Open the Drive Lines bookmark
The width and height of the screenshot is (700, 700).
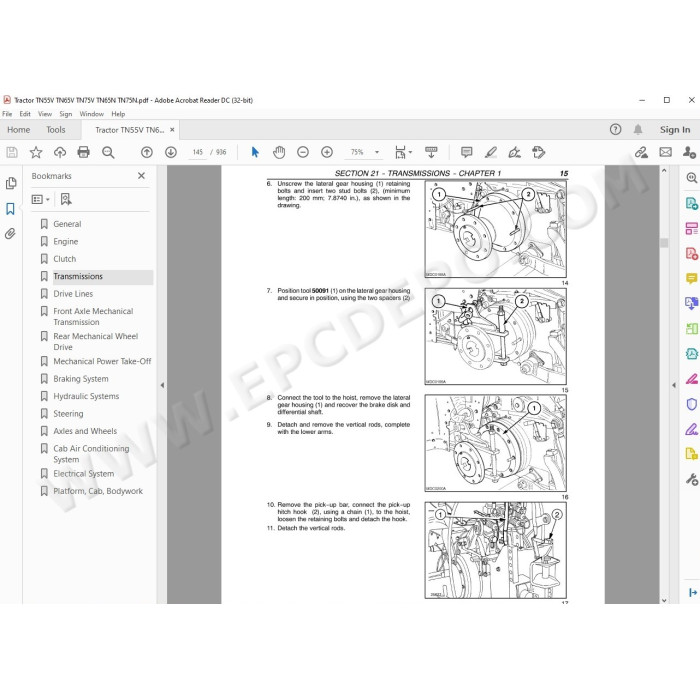[x=73, y=294]
